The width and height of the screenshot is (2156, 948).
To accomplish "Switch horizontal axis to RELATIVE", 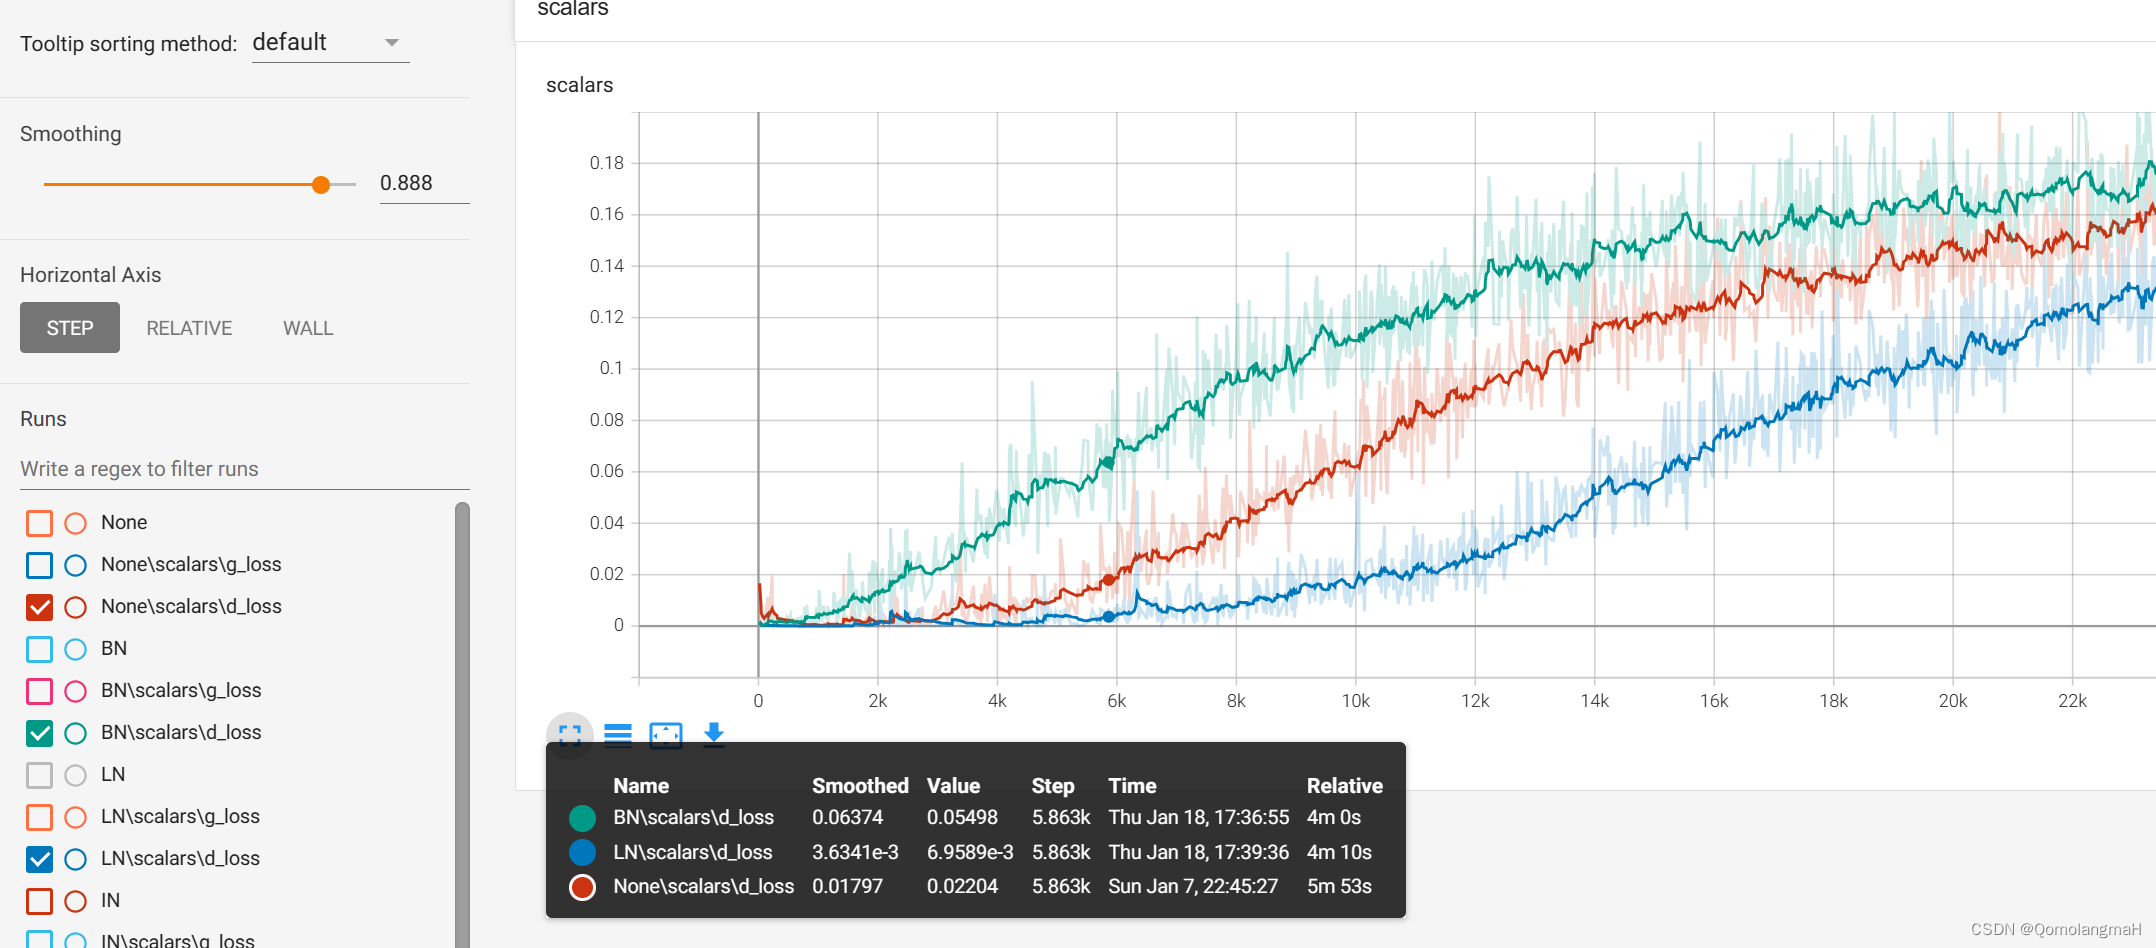I will [x=188, y=327].
